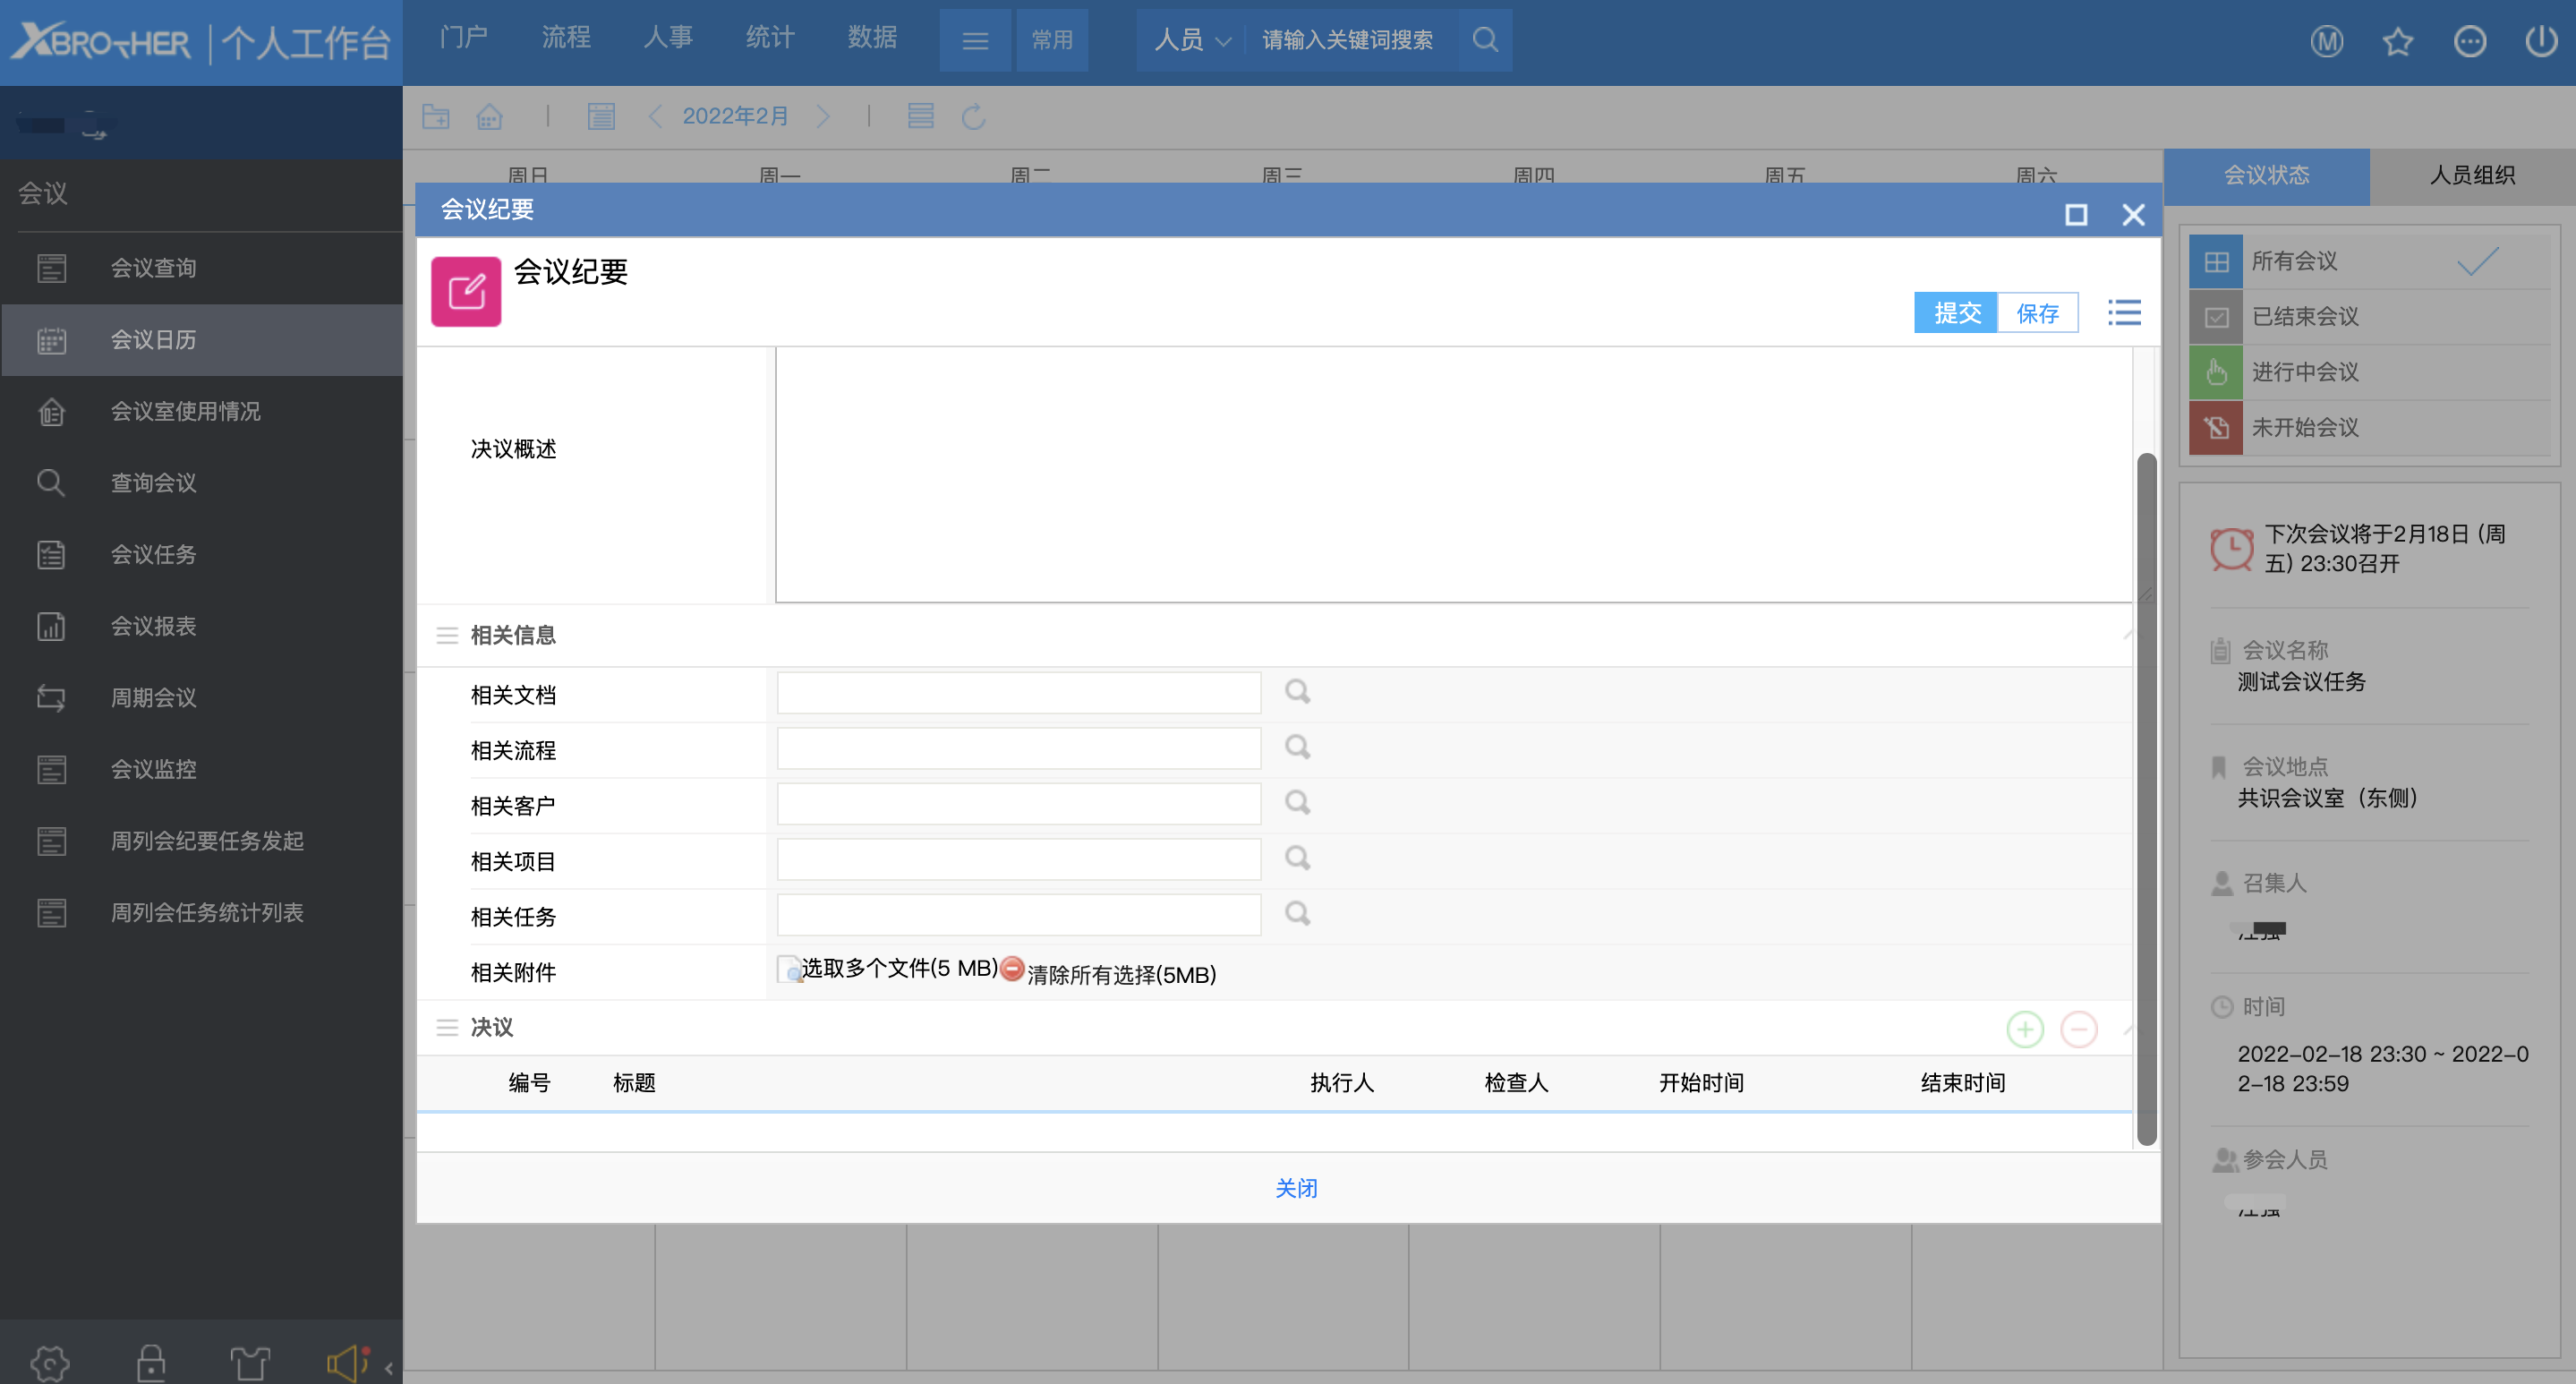Open the 人员 search type dropdown
2576x1384 pixels.
[1191, 40]
